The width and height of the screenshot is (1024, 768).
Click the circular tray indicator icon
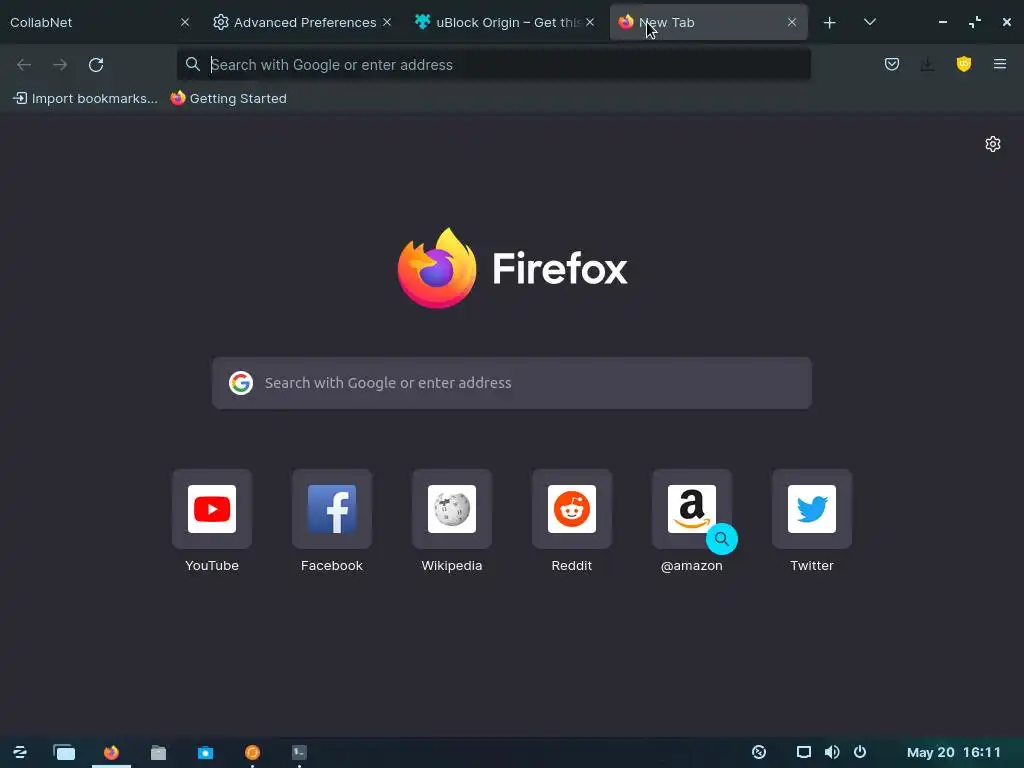[759, 752]
